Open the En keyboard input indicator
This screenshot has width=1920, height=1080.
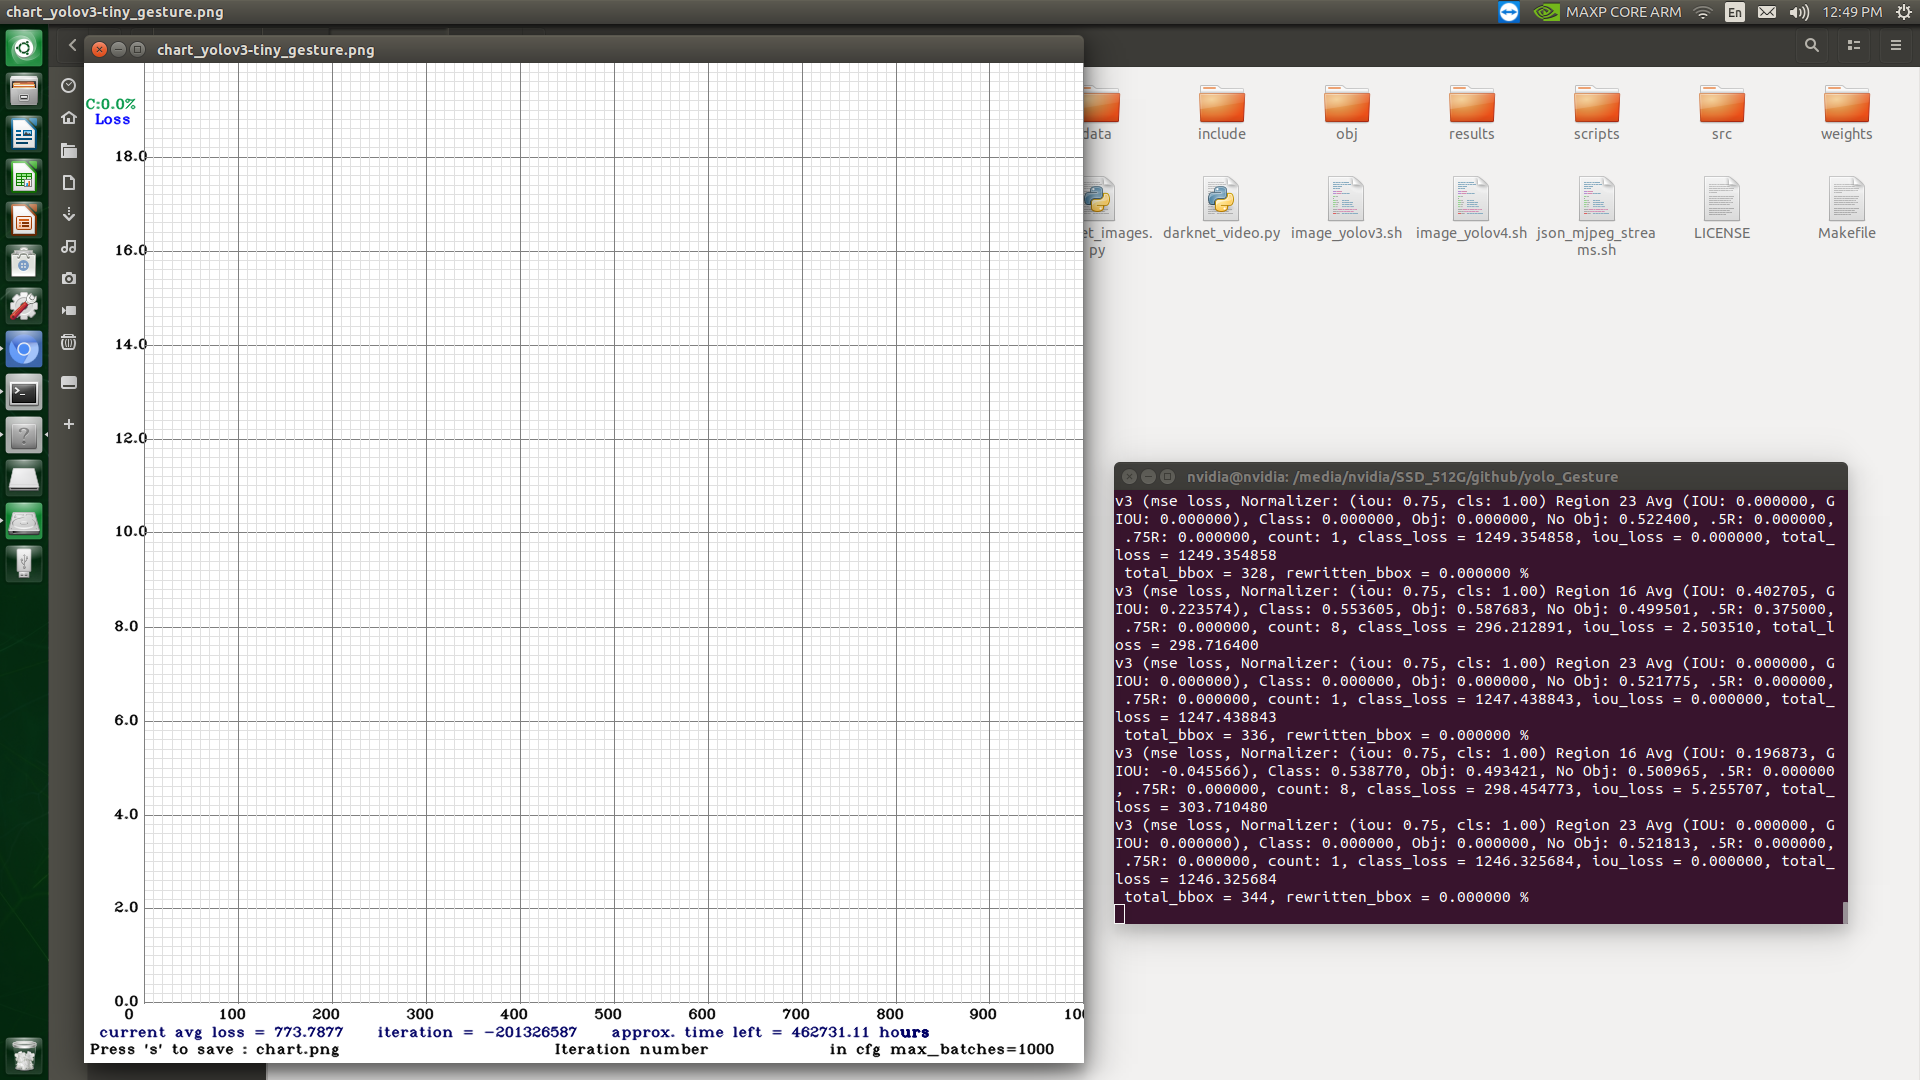pos(1735,12)
